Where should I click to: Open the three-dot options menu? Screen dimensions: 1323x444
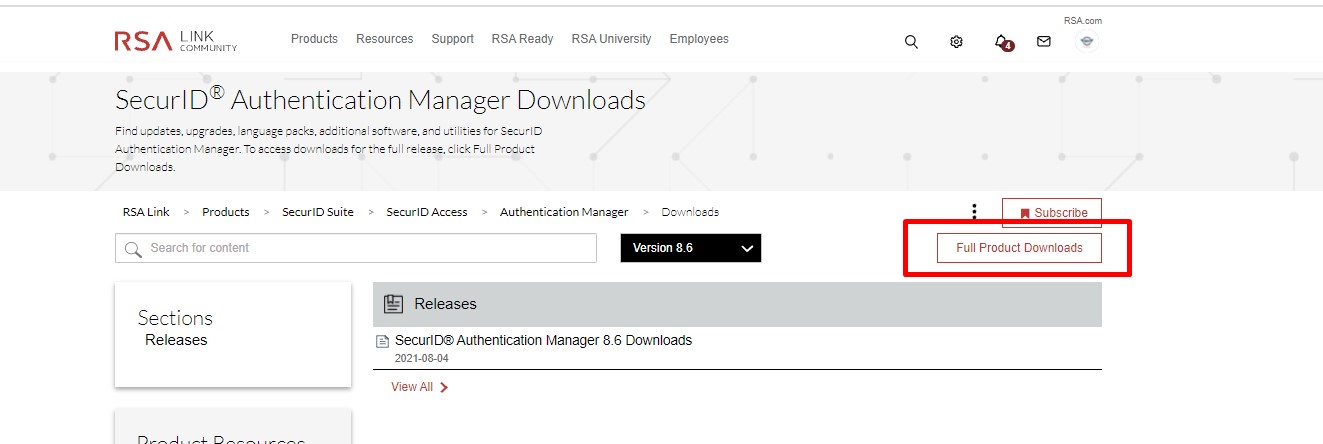pyautogui.click(x=974, y=212)
